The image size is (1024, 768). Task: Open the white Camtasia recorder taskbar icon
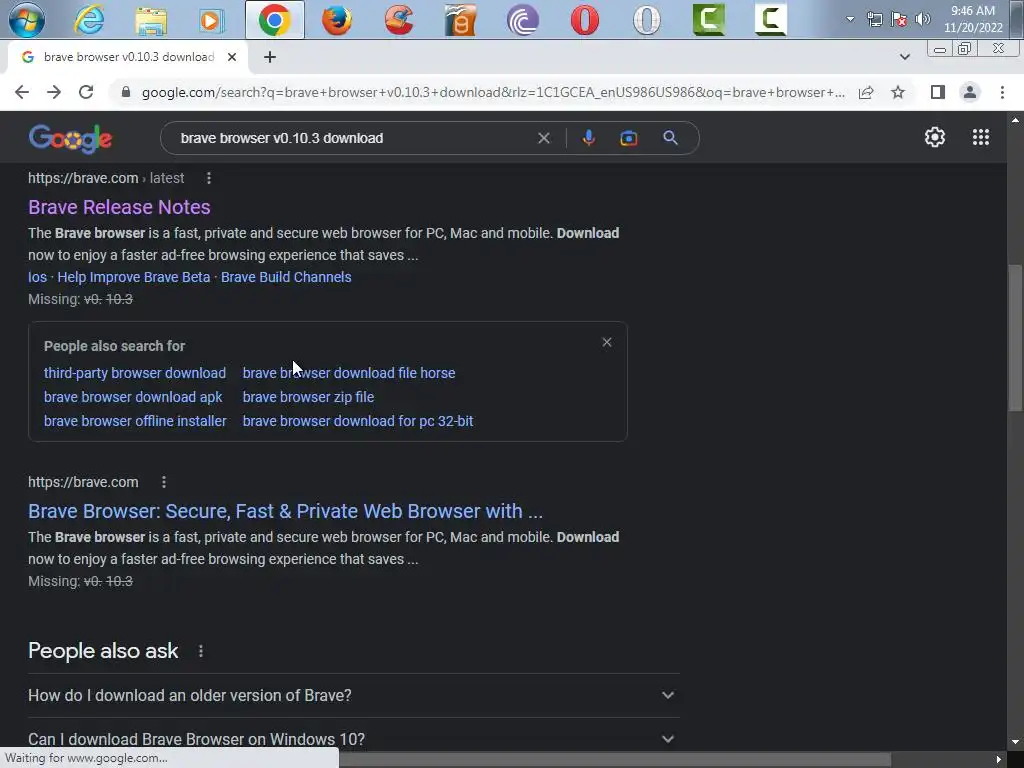pyautogui.click(x=771, y=20)
